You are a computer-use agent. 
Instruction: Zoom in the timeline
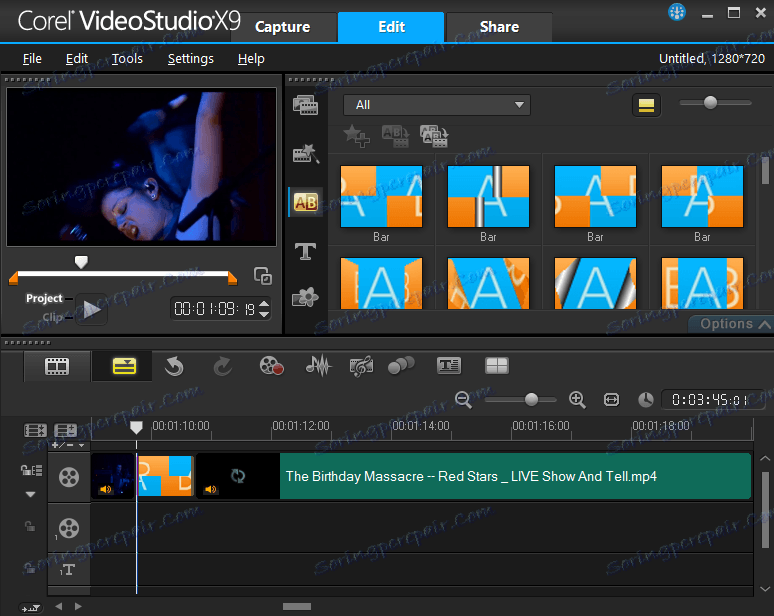577,399
